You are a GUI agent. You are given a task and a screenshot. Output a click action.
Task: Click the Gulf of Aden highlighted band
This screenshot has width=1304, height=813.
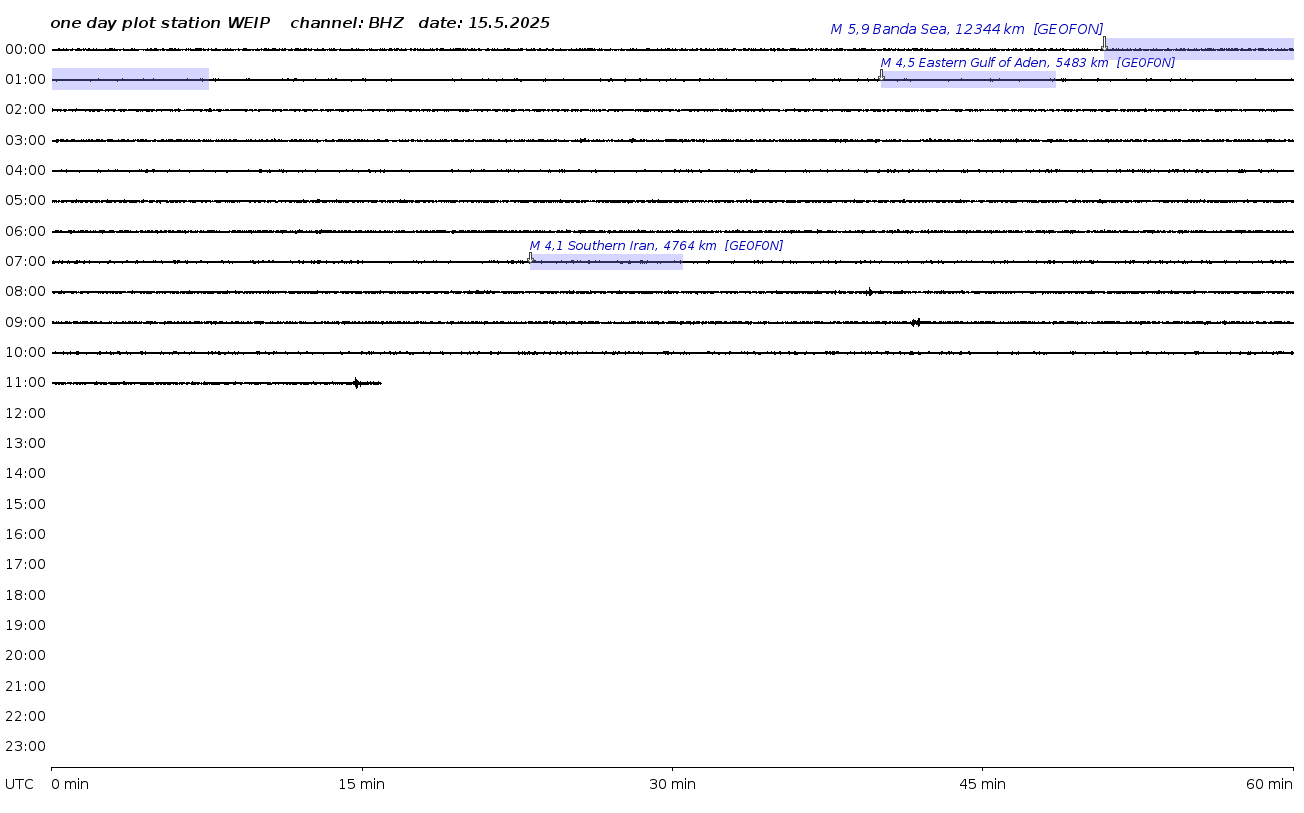point(968,80)
